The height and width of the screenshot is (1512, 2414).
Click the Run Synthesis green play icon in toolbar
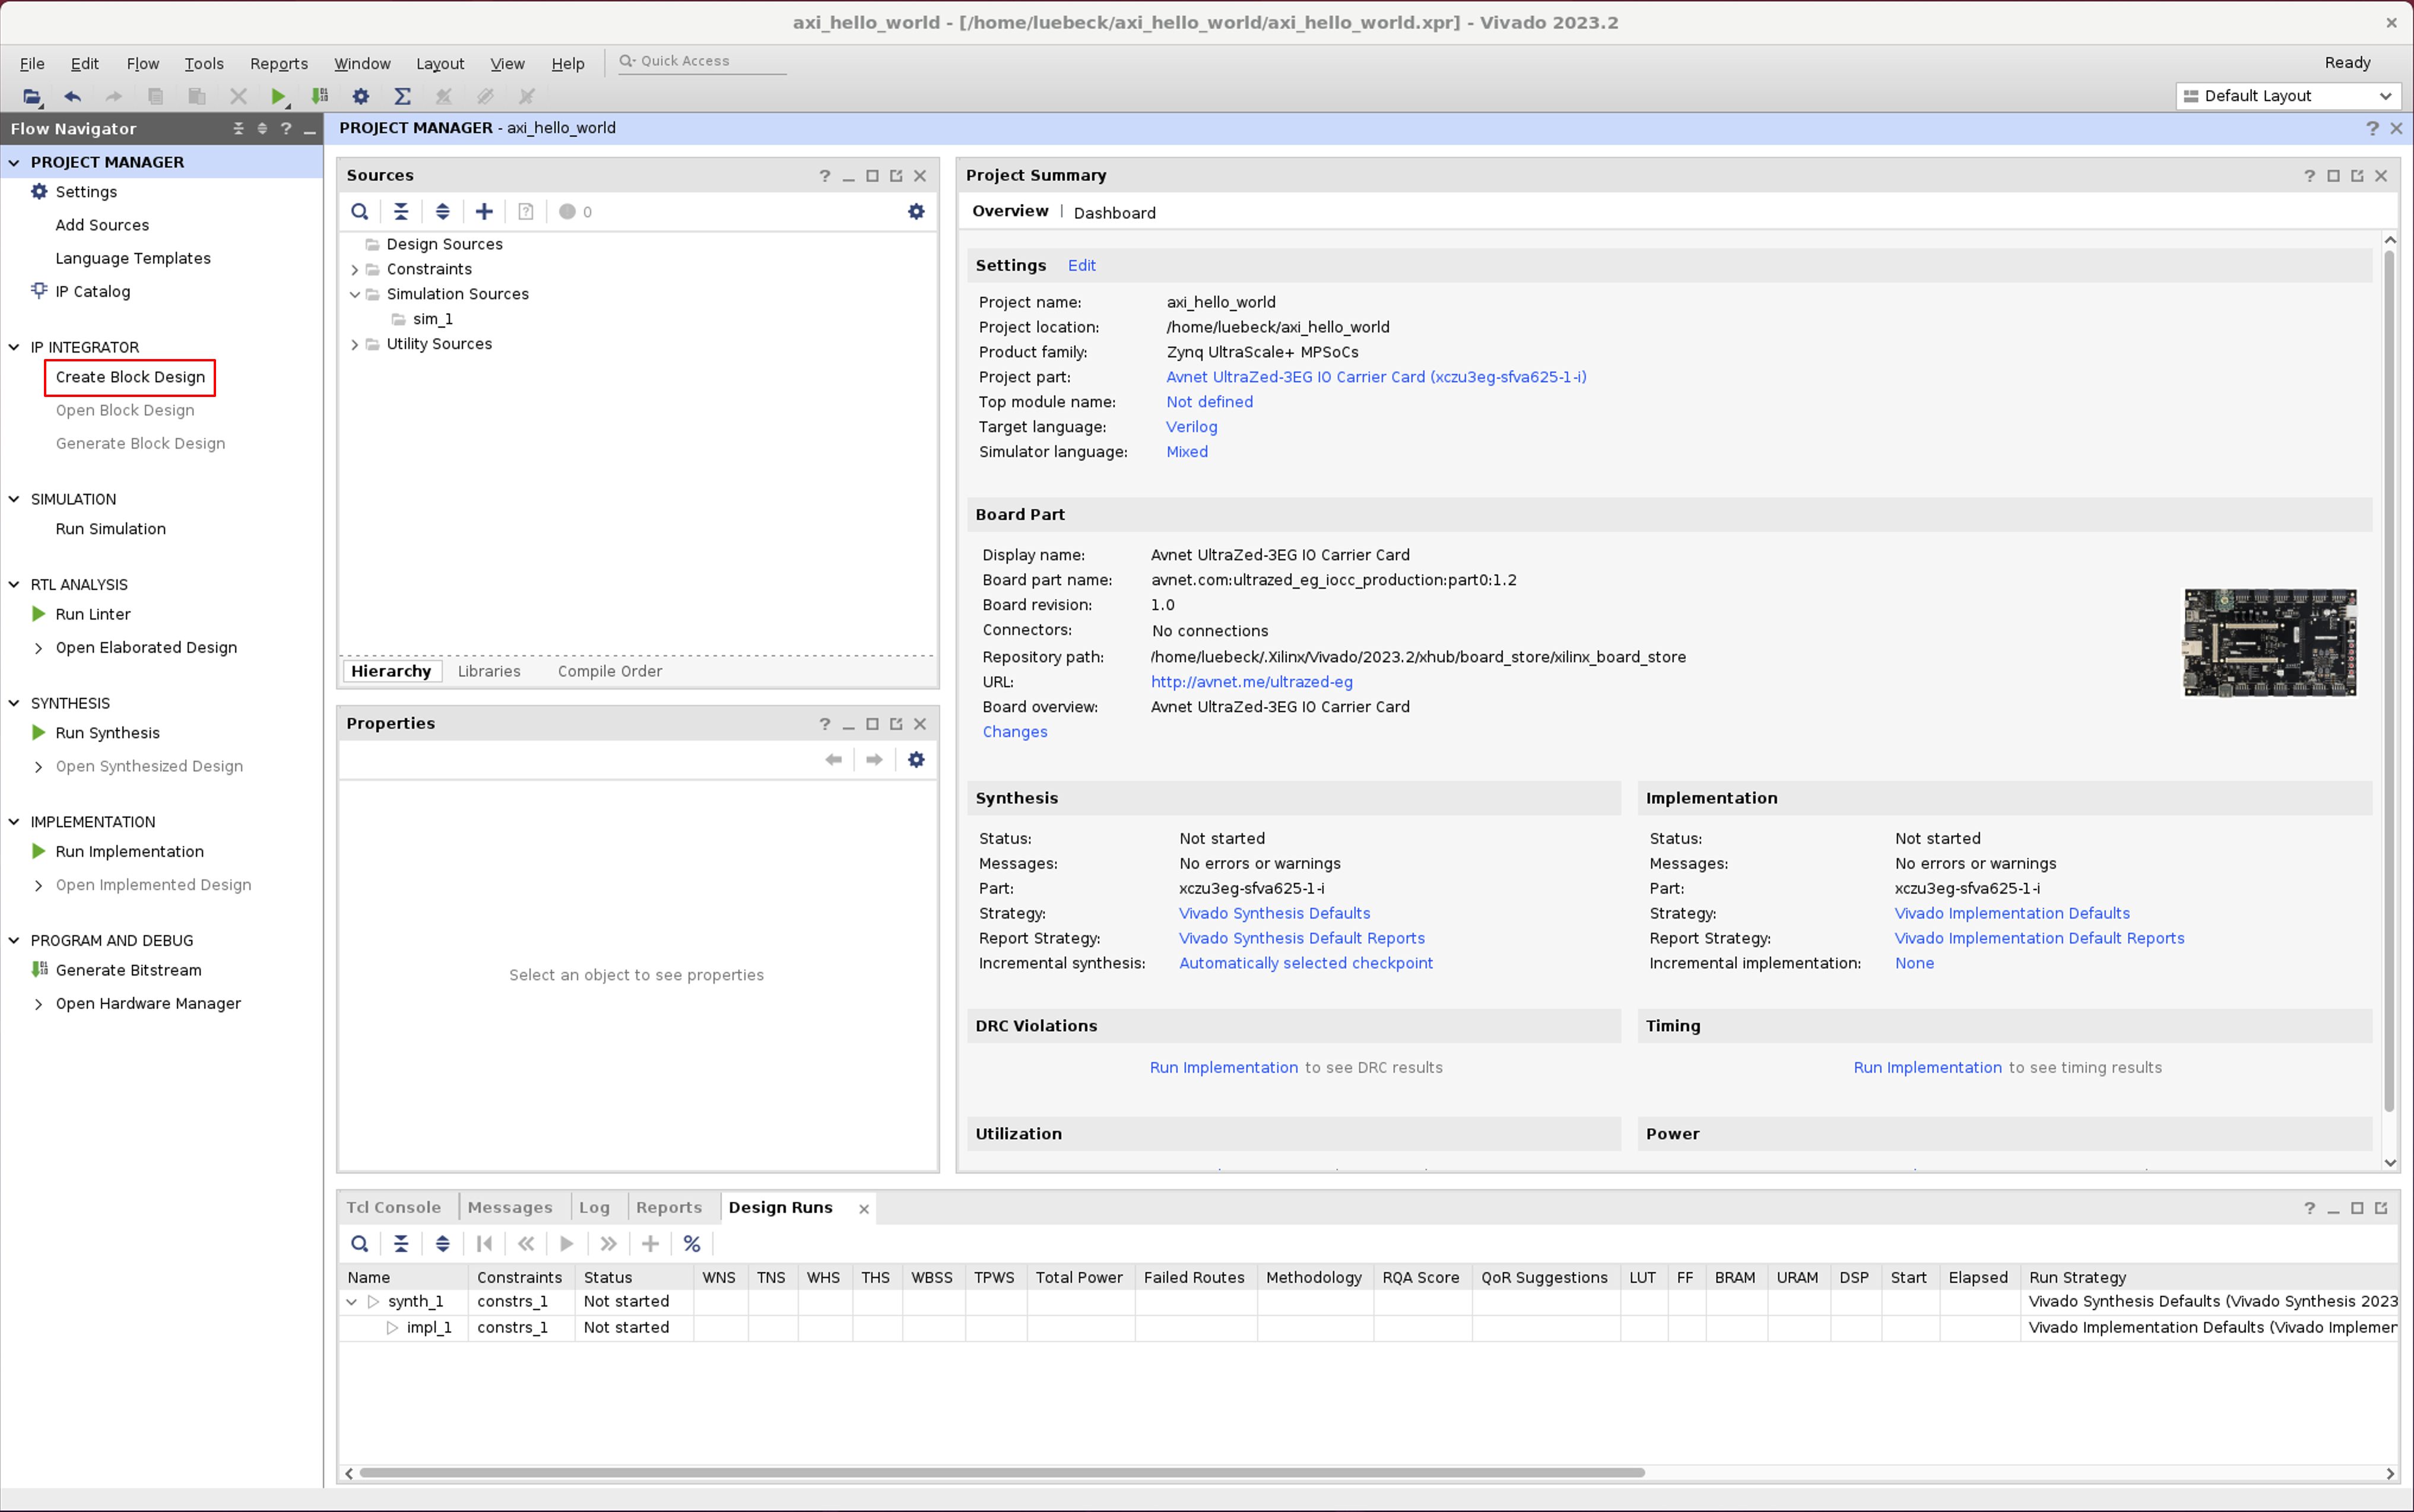pyautogui.click(x=278, y=96)
